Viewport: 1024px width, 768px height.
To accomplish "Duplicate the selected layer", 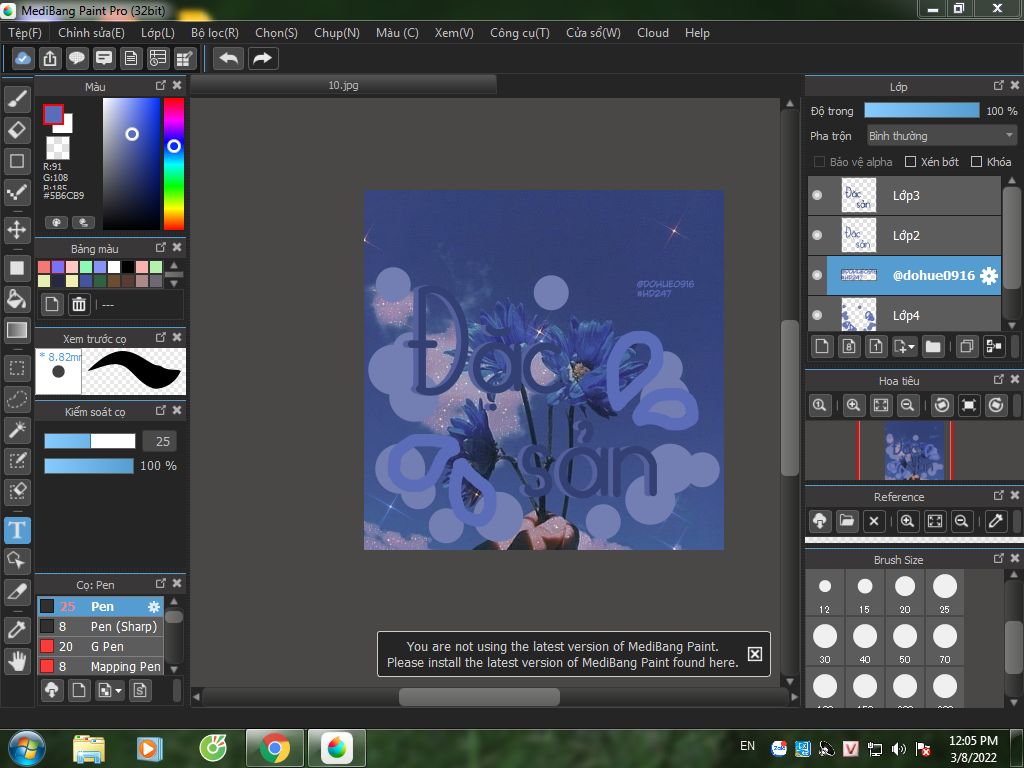I will point(967,346).
